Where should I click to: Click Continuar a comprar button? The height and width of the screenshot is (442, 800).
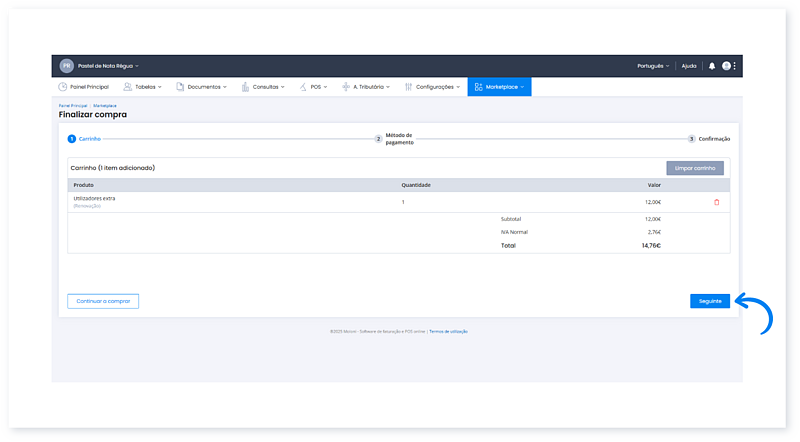[103, 301]
